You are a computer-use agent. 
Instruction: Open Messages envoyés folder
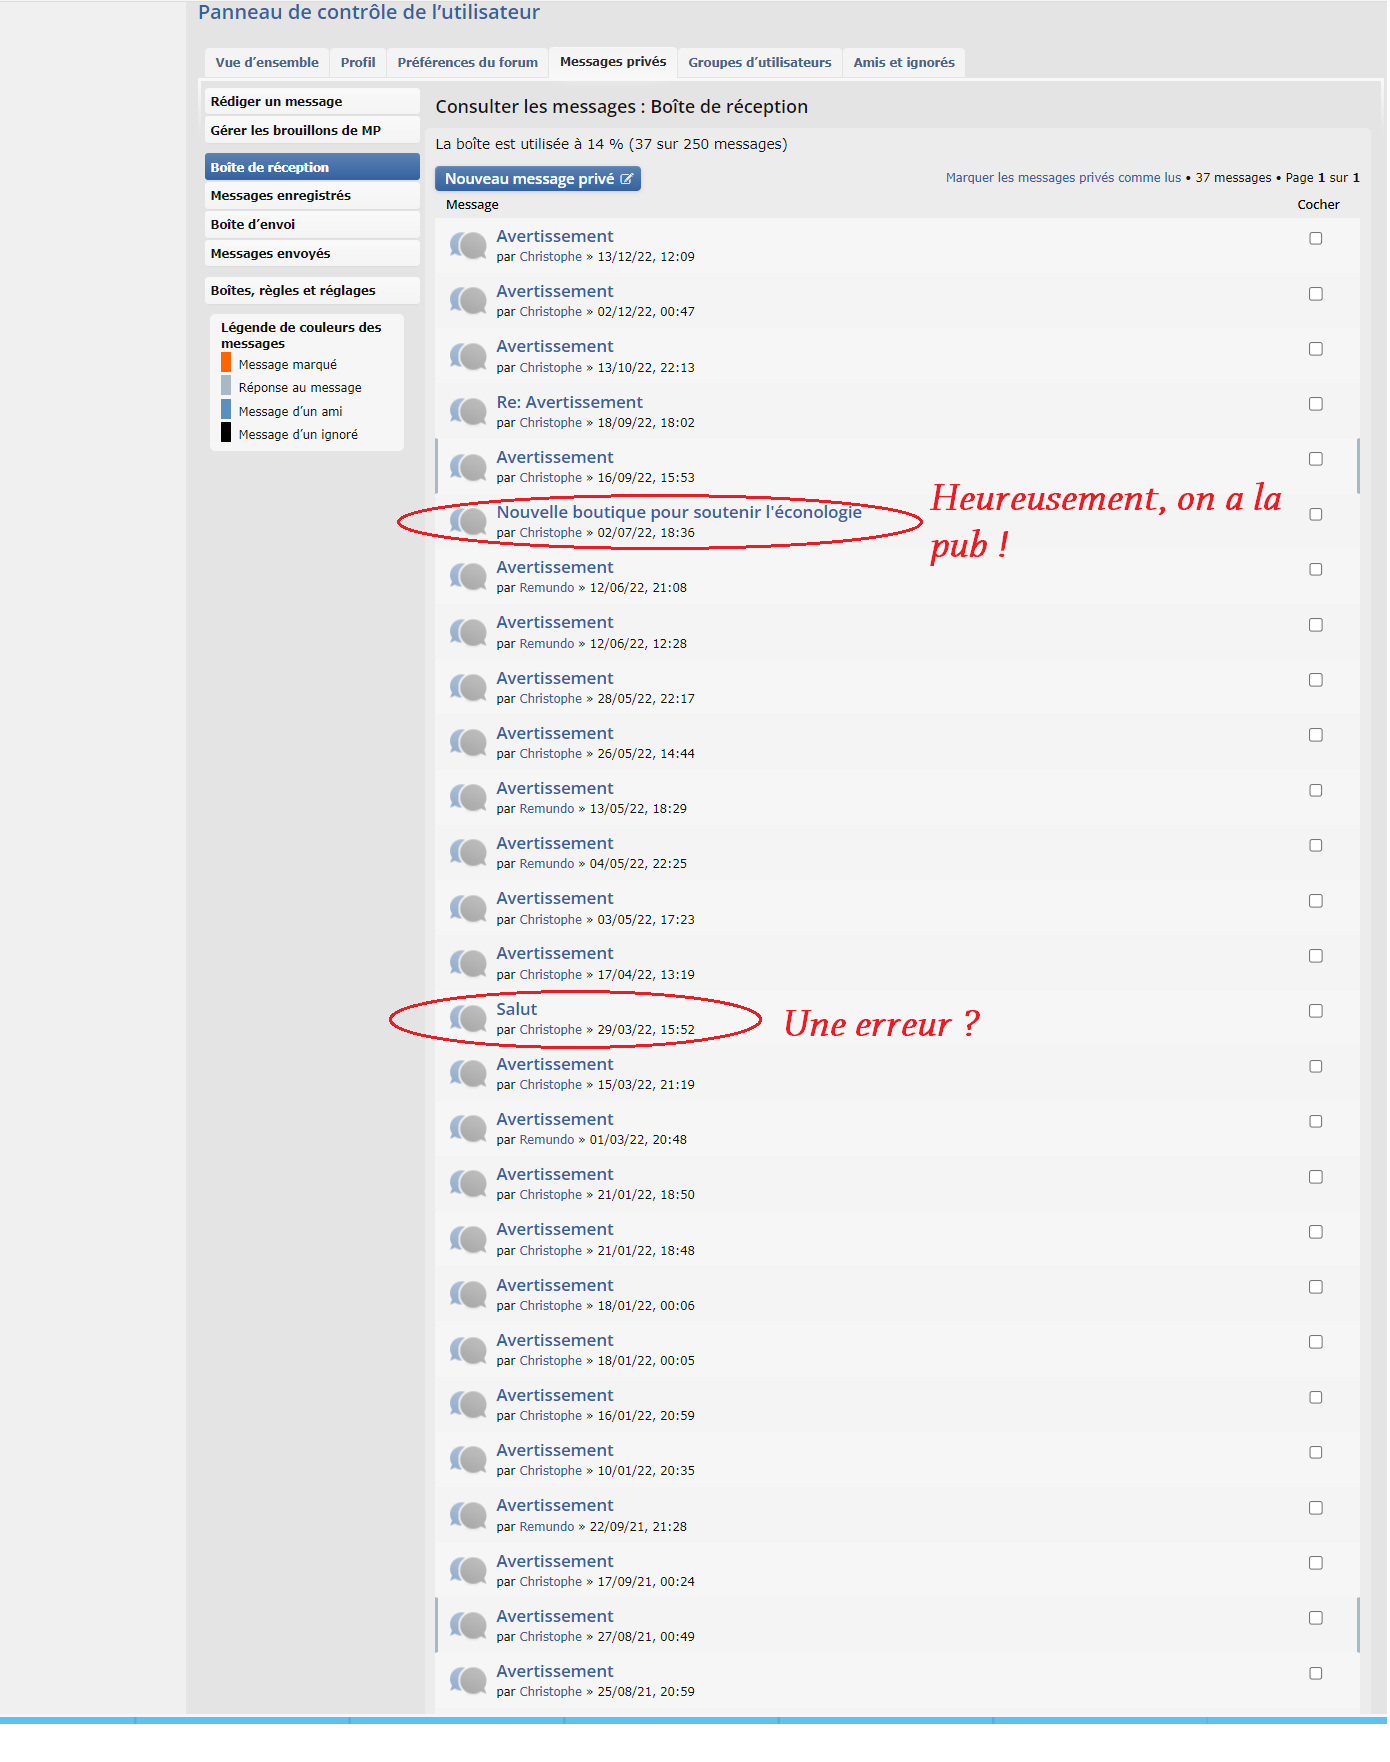click(x=312, y=253)
